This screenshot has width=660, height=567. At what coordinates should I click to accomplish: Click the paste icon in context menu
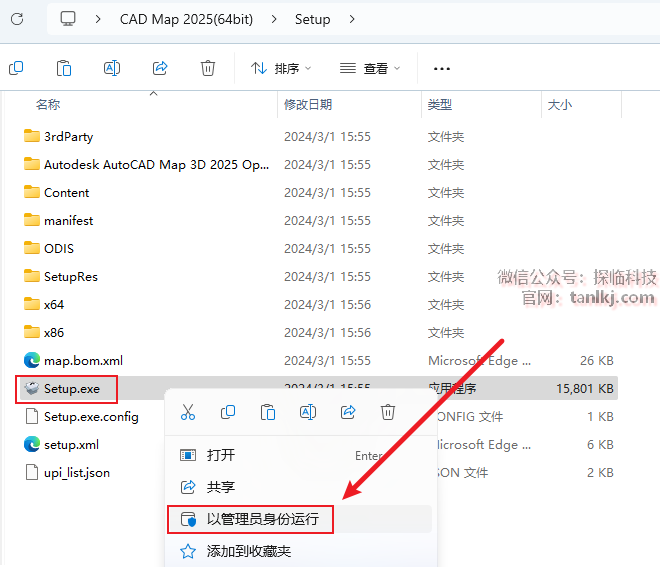[x=268, y=412]
